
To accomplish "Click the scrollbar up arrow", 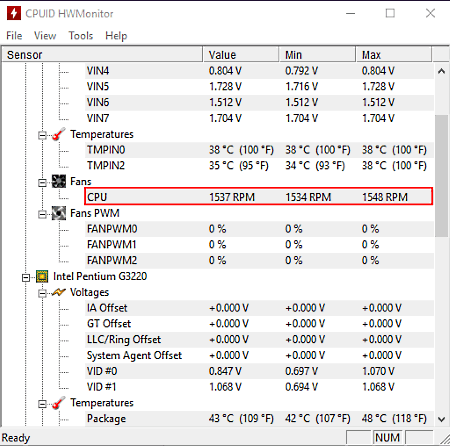I will tap(441, 71).
